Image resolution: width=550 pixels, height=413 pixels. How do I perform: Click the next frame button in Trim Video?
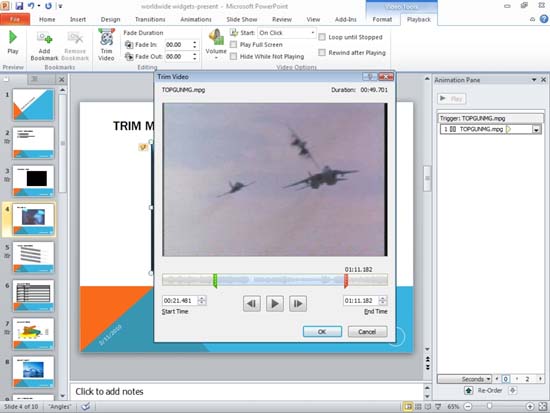click(x=298, y=304)
